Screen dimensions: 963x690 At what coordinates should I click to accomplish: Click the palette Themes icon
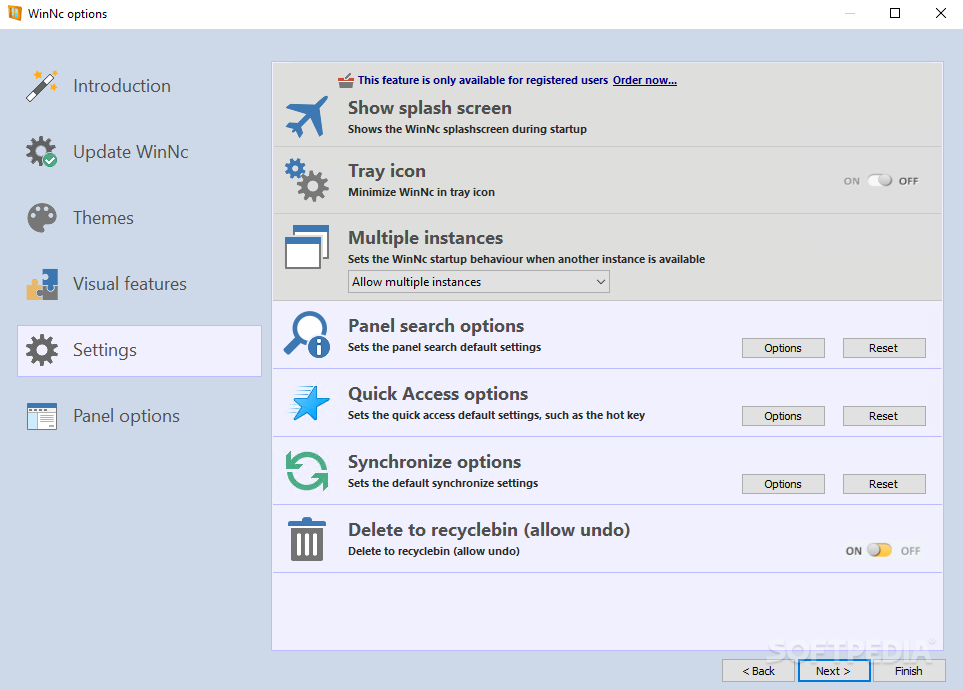(42, 218)
